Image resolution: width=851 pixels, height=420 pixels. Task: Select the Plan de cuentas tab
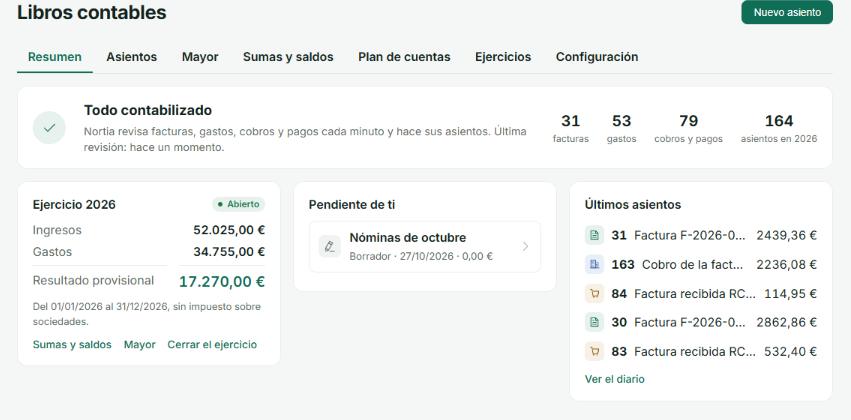404,57
